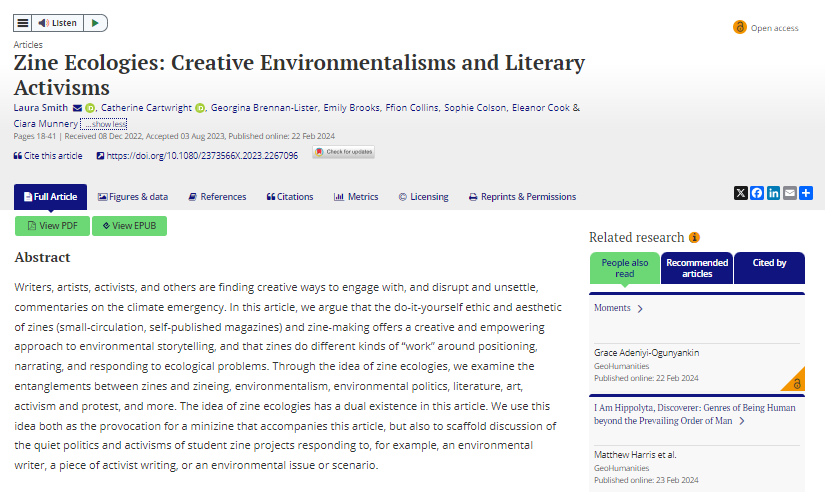Open the hamburger menu next to Listen
This screenshot has height=492, width=825.
pos(23,23)
